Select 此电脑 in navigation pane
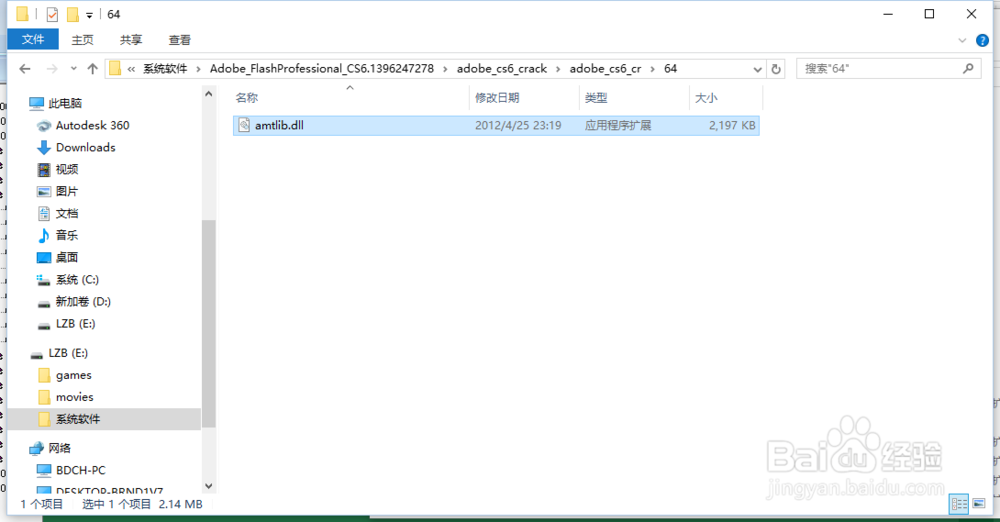The width and height of the screenshot is (1000, 522). tap(65, 103)
